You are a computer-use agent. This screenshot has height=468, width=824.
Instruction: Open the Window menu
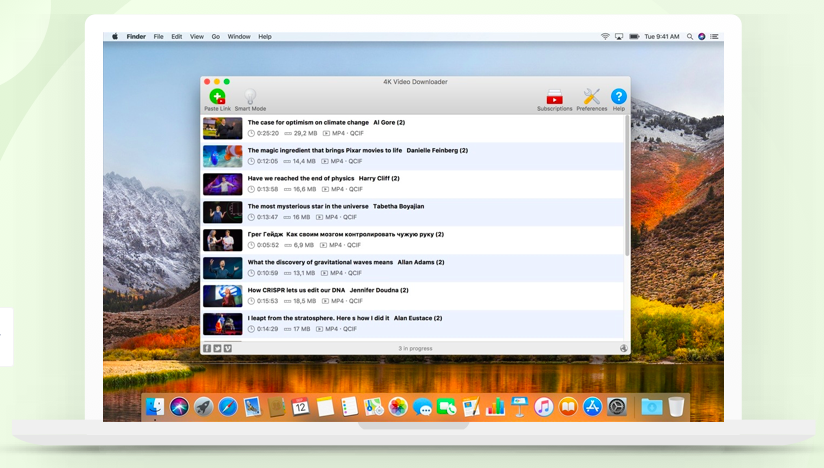point(239,37)
